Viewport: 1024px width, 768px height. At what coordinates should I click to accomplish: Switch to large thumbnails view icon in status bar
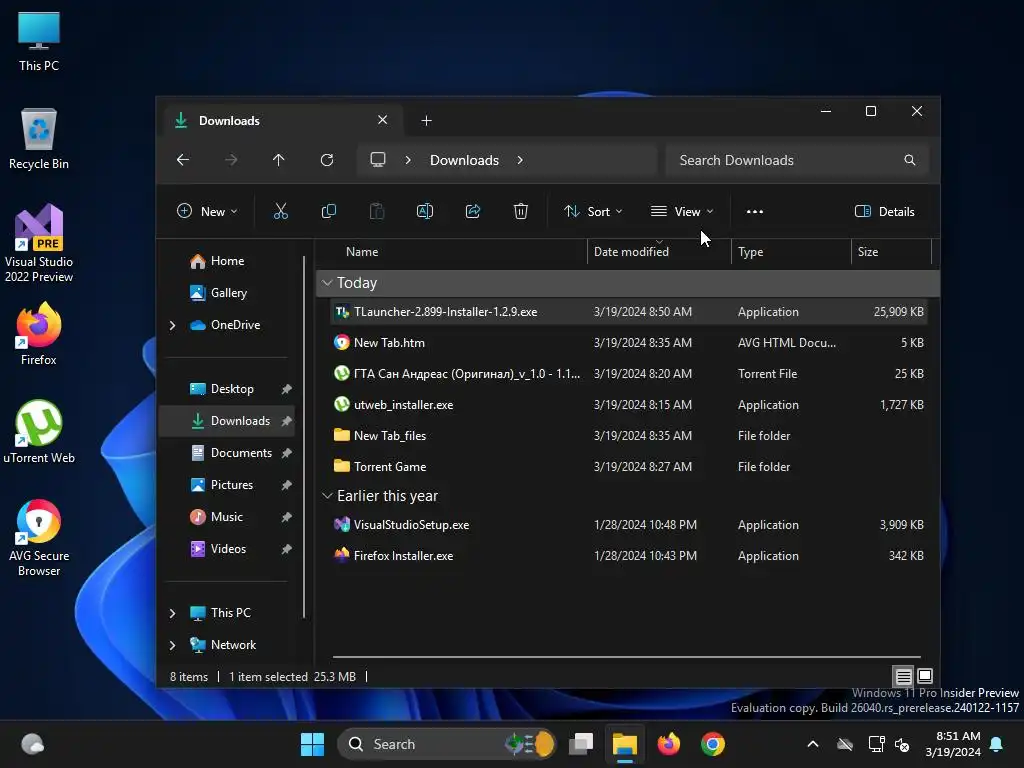click(925, 676)
